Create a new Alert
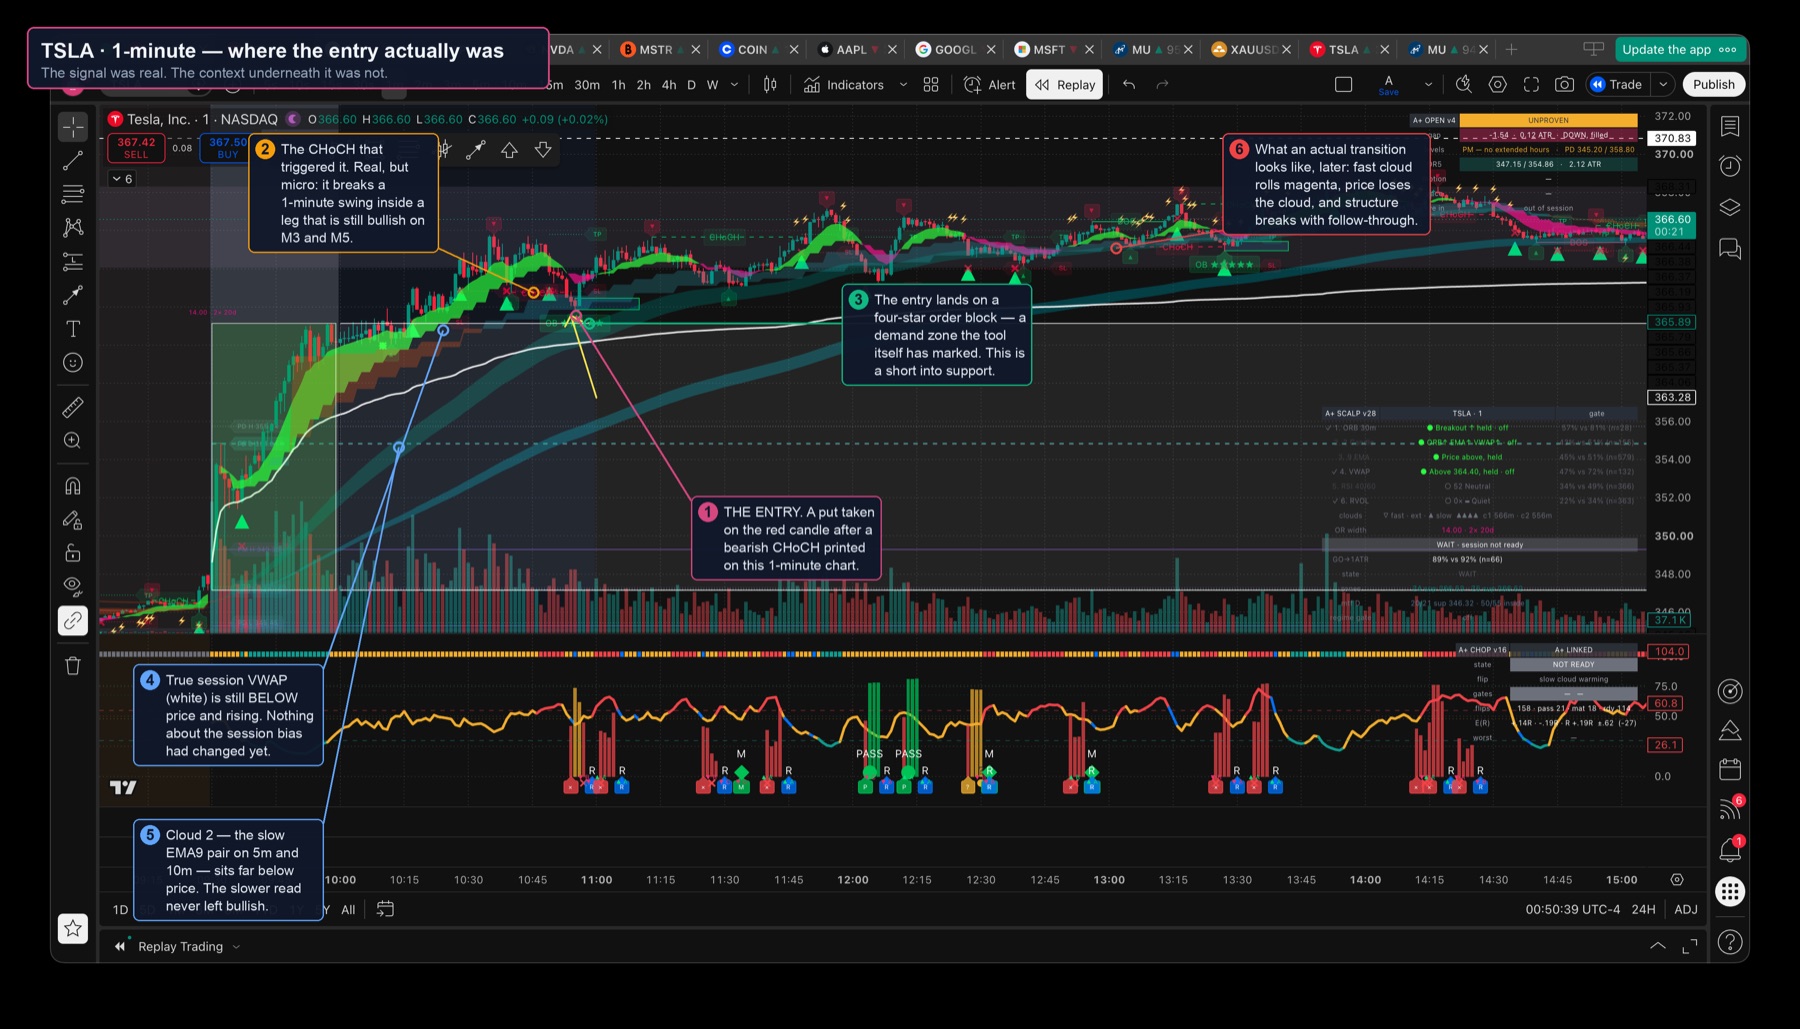1800x1029 pixels. click(989, 85)
